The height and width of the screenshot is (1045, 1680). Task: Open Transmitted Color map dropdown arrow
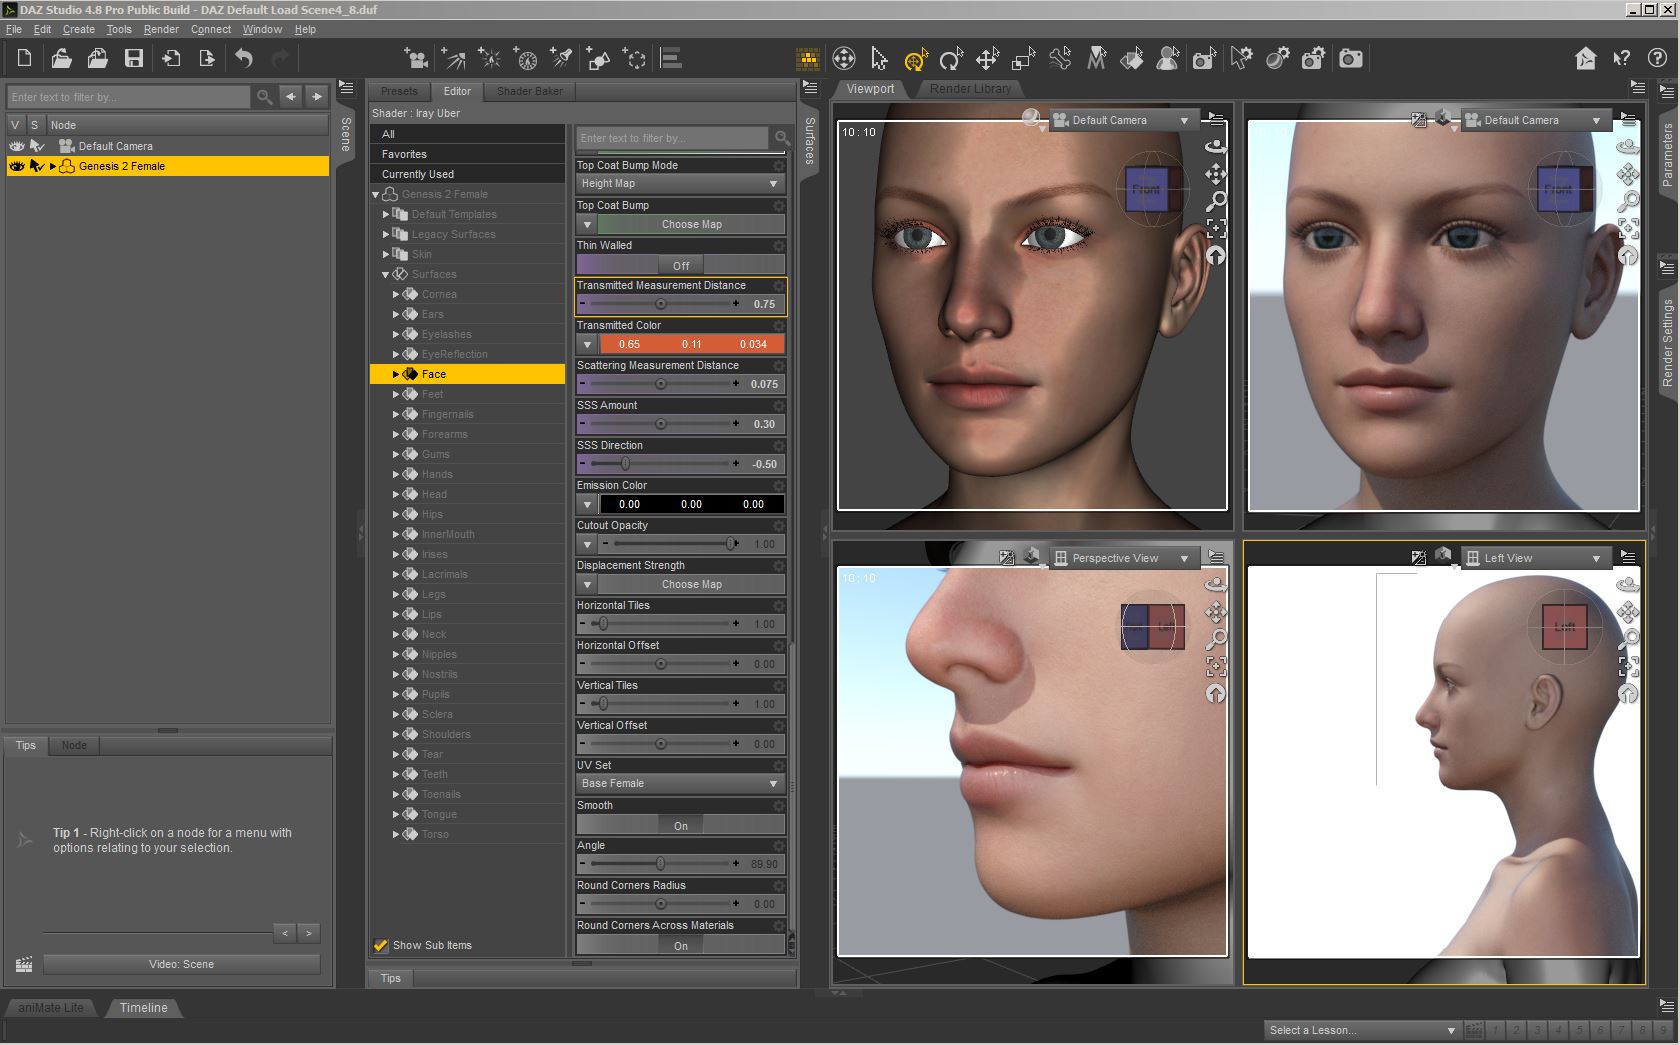click(x=588, y=344)
